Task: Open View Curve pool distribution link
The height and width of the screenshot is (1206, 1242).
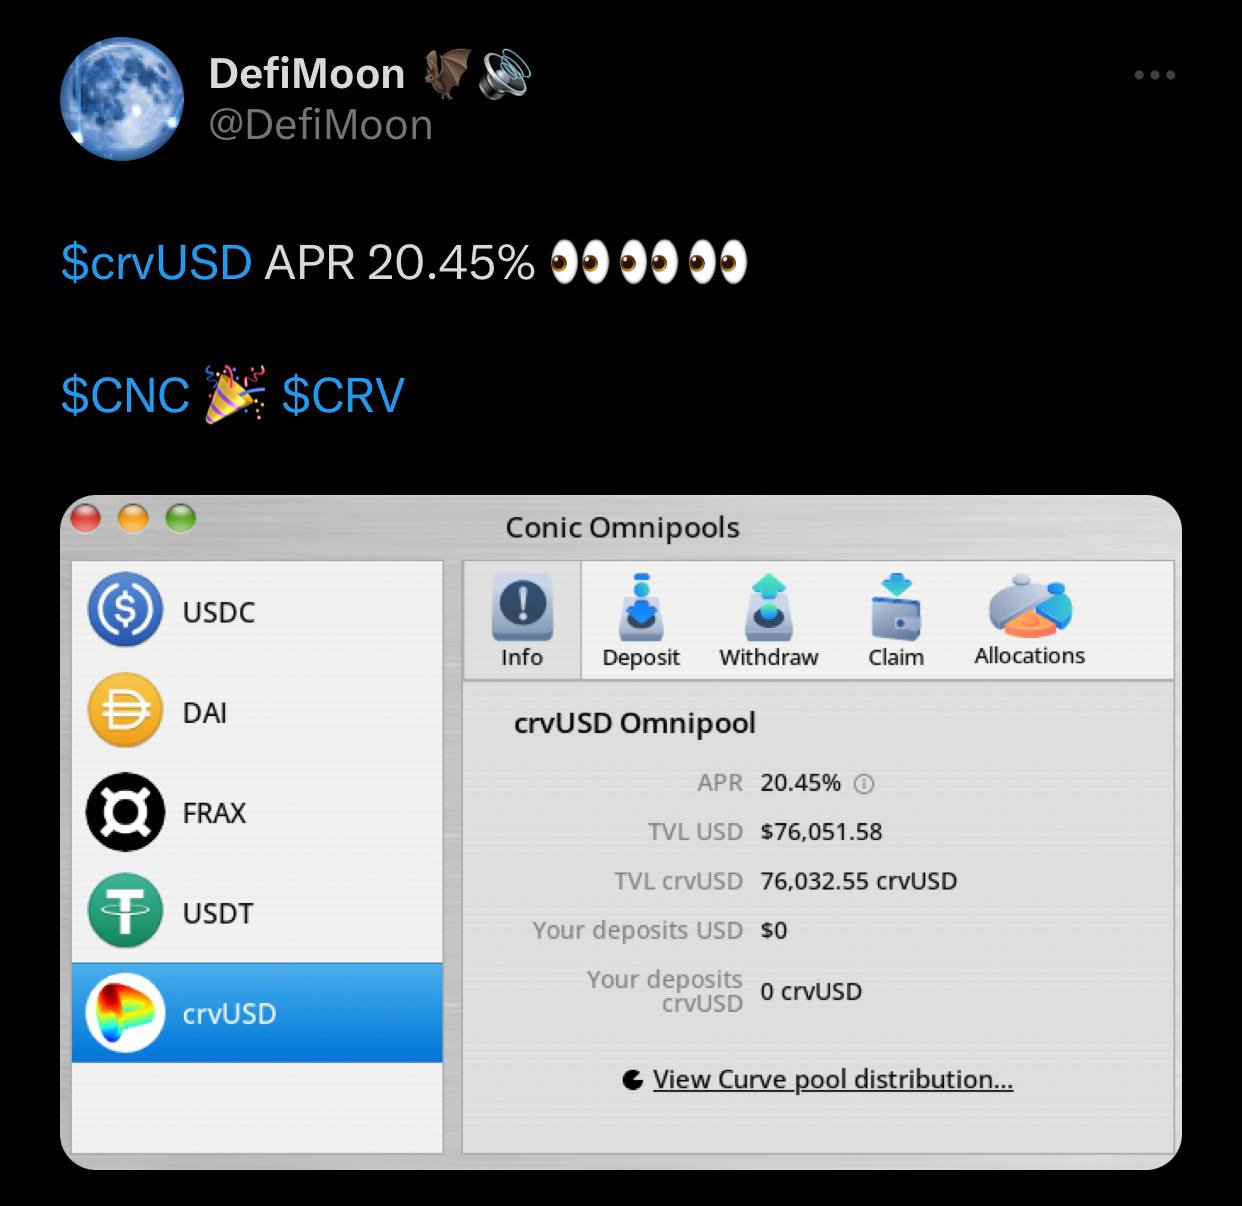Action: tap(832, 1080)
